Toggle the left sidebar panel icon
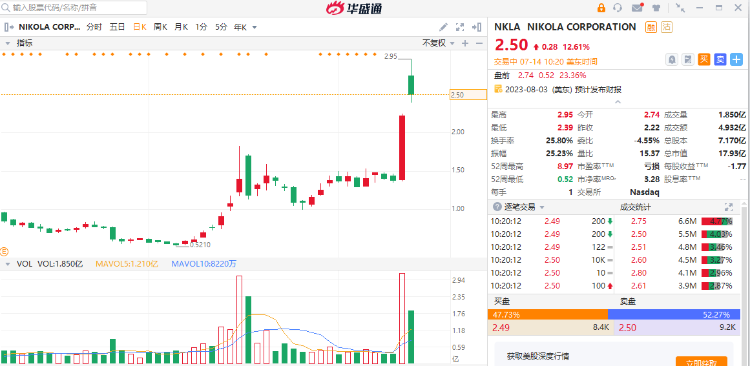The width and height of the screenshot is (750, 366). click(7, 27)
